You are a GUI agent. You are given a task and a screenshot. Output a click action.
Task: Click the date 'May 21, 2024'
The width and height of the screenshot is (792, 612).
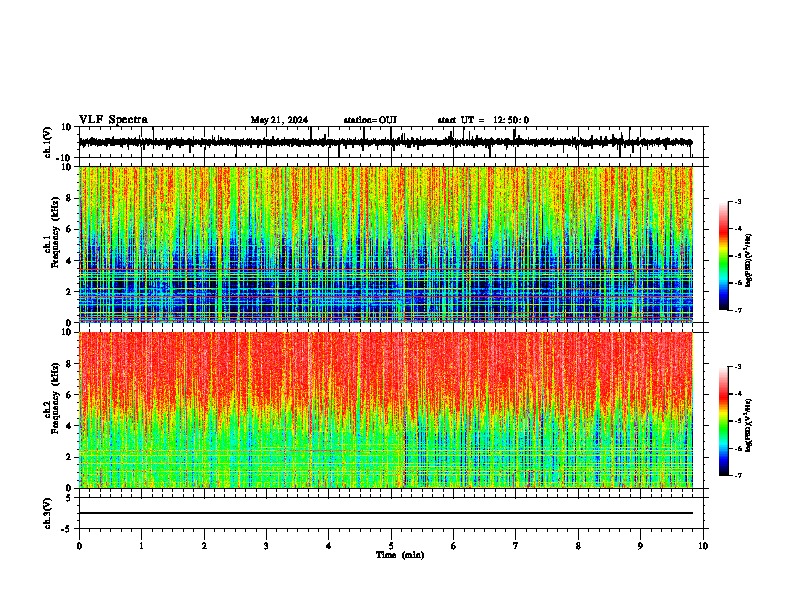[x=279, y=120]
